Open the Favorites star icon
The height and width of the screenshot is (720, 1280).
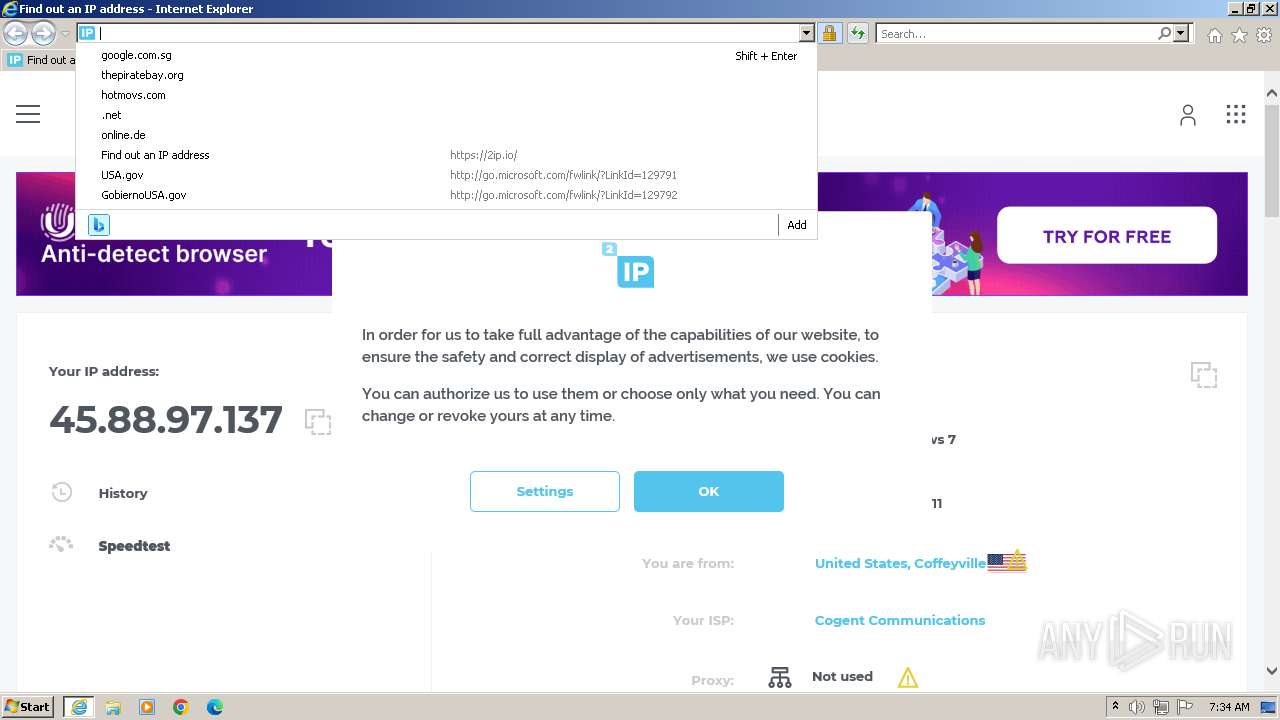[x=1239, y=35]
